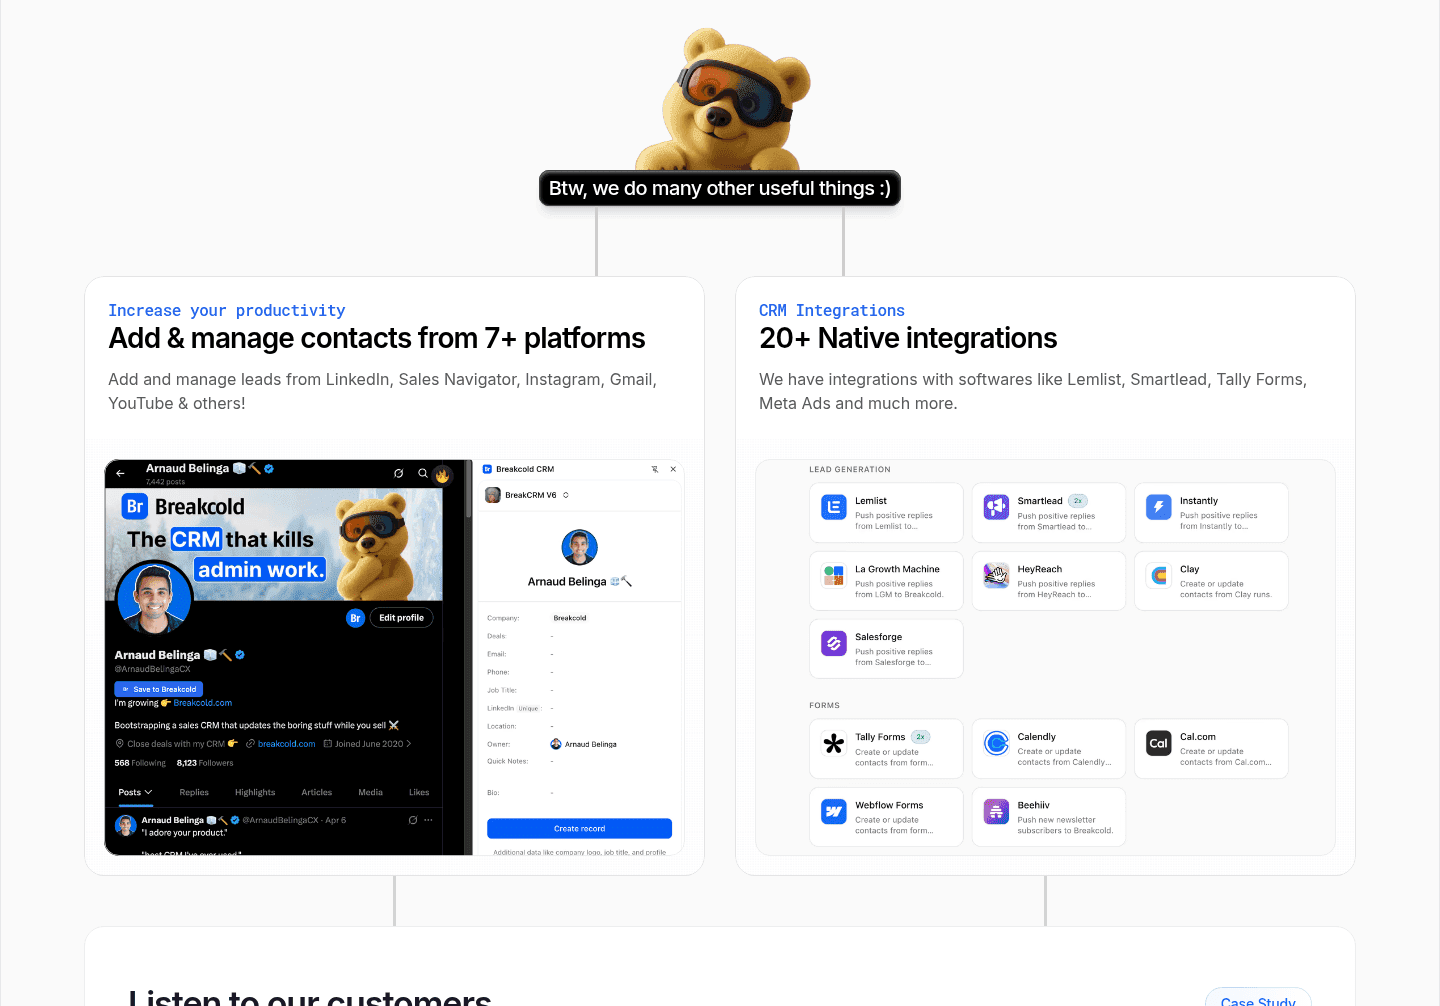Click the 'Btw, we do many other useful things :)' label
Screen dimensions: 1440x1006
720,188
